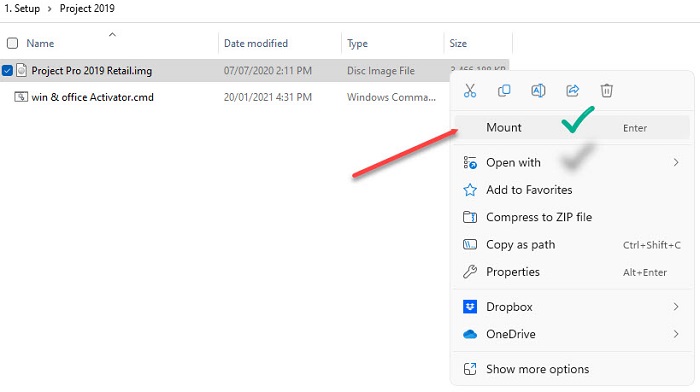
Task: Click the Disc Image File type cell
Action: 381,71
